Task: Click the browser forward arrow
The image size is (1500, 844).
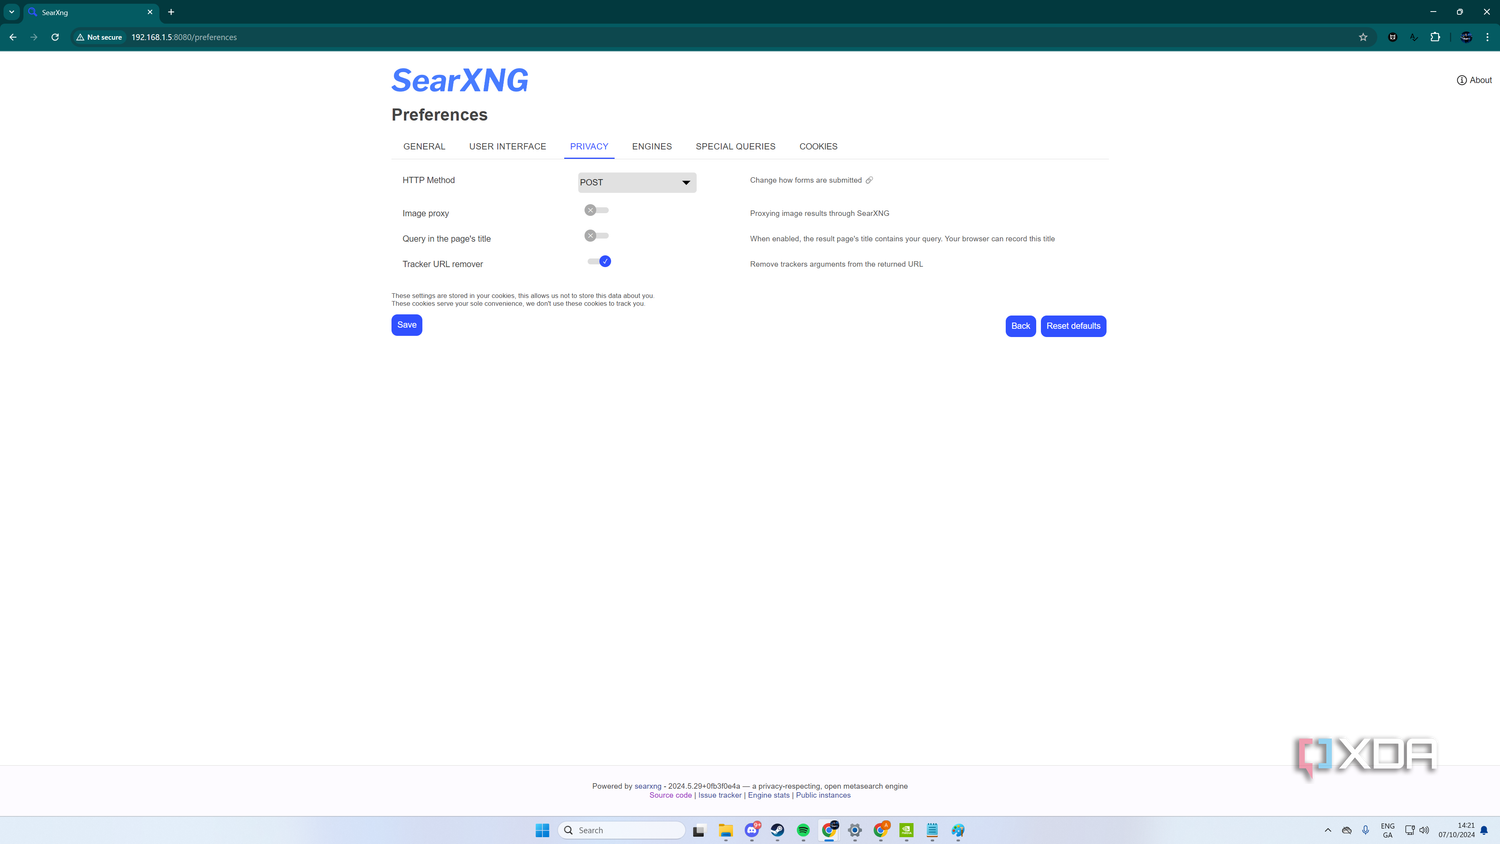Action: [34, 37]
